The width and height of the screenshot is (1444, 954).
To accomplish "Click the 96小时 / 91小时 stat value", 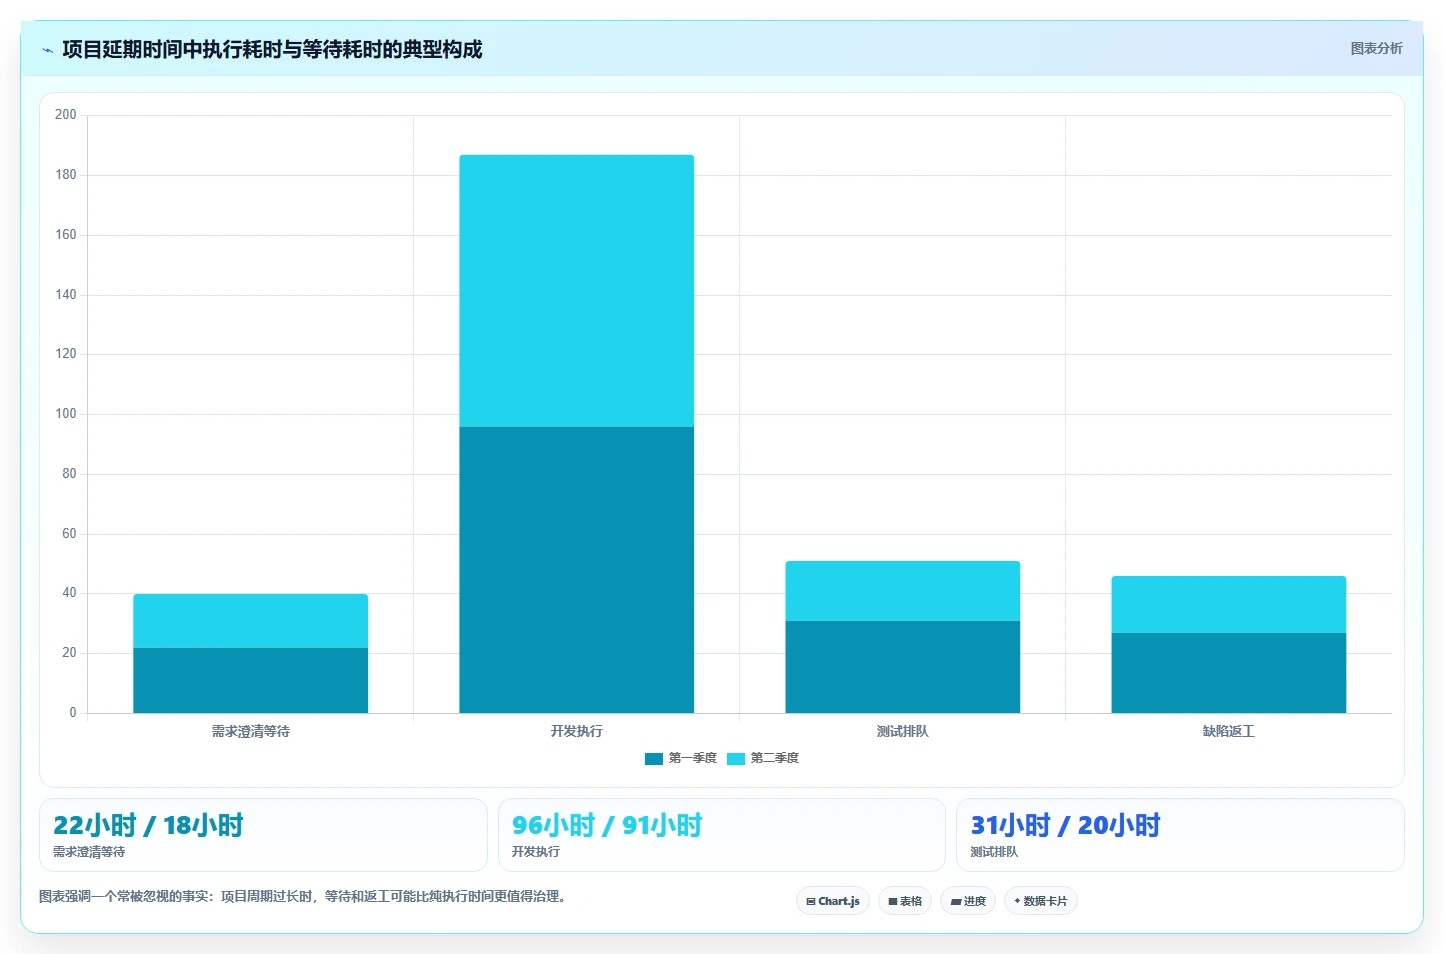I will click(x=607, y=825).
